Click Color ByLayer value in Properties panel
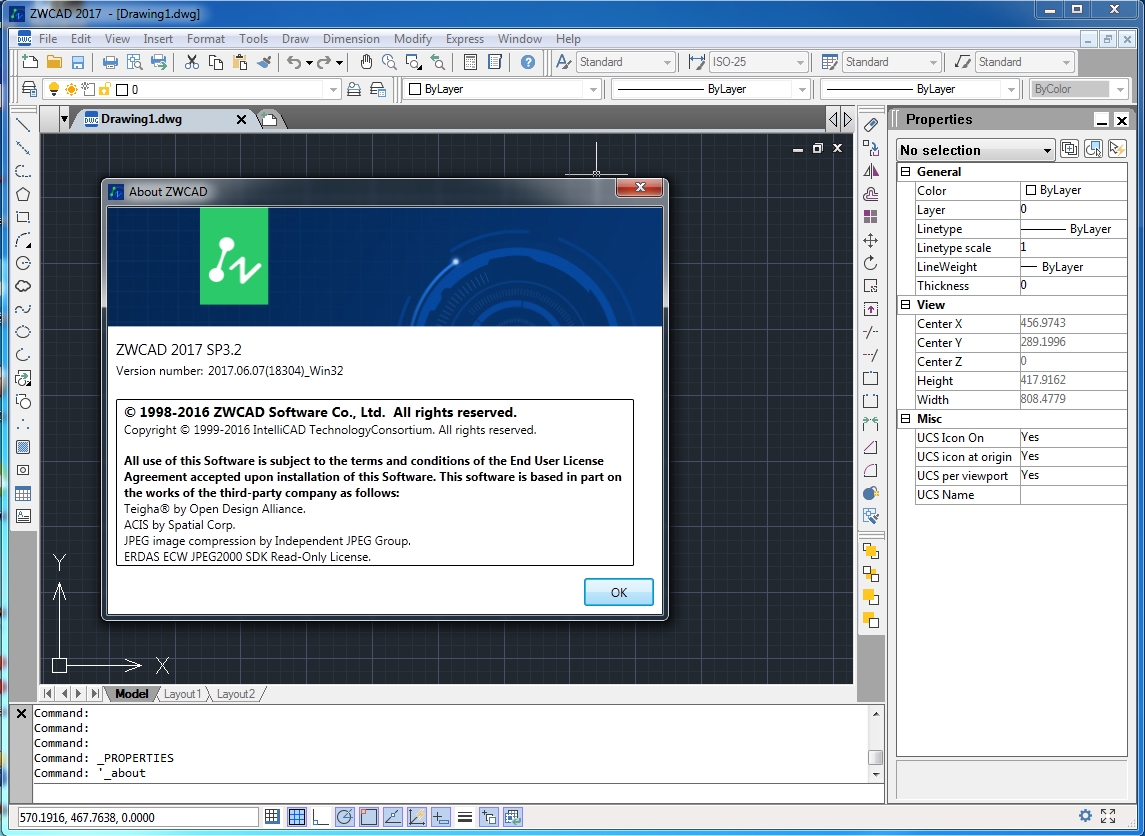 click(x=1073, y=191)
